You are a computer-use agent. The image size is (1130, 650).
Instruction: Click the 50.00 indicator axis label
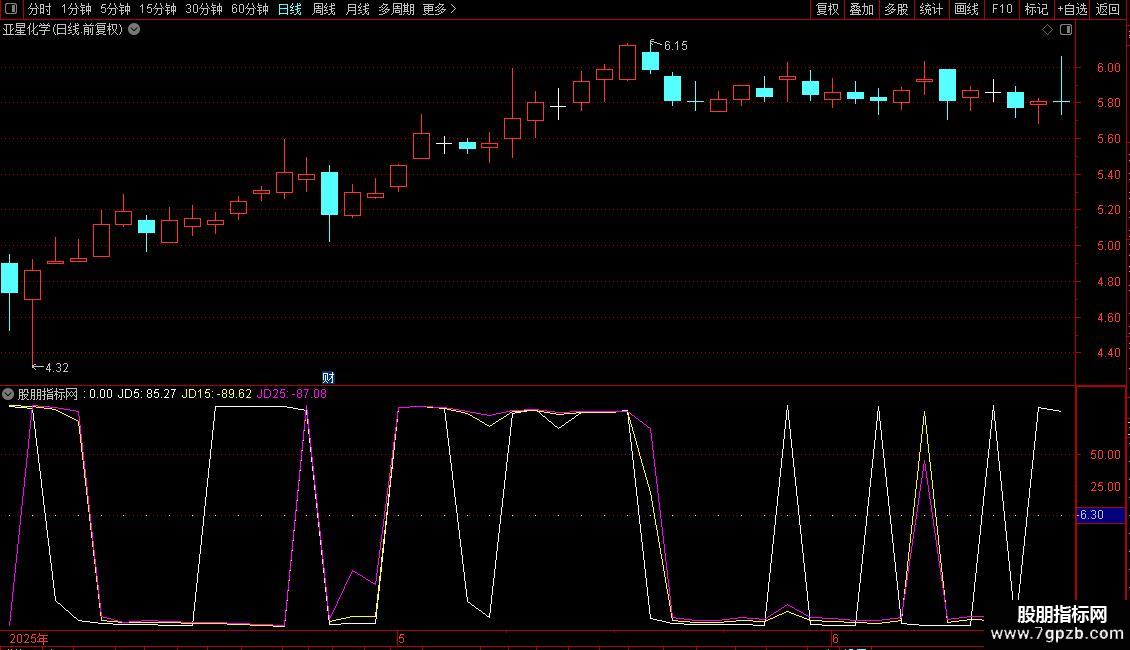tap(1105, 455)
